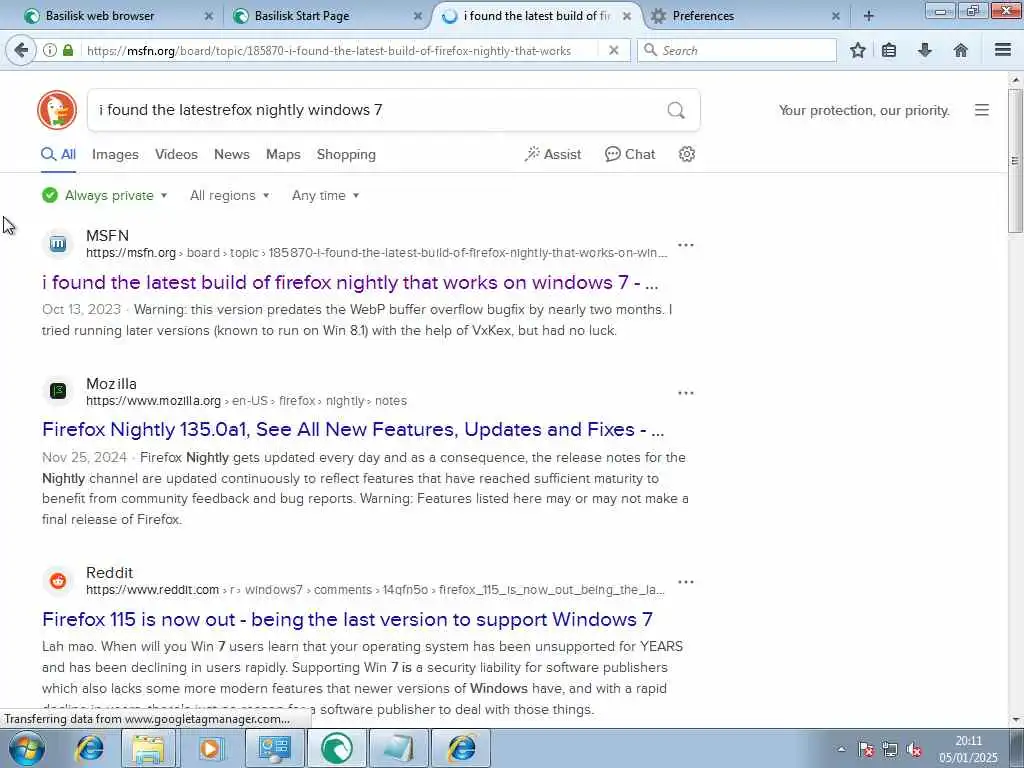Viewport: 1024px width, 768px height.
Task: Click the mozilla.org result URL breadcrumb
Action: point(246,401)
